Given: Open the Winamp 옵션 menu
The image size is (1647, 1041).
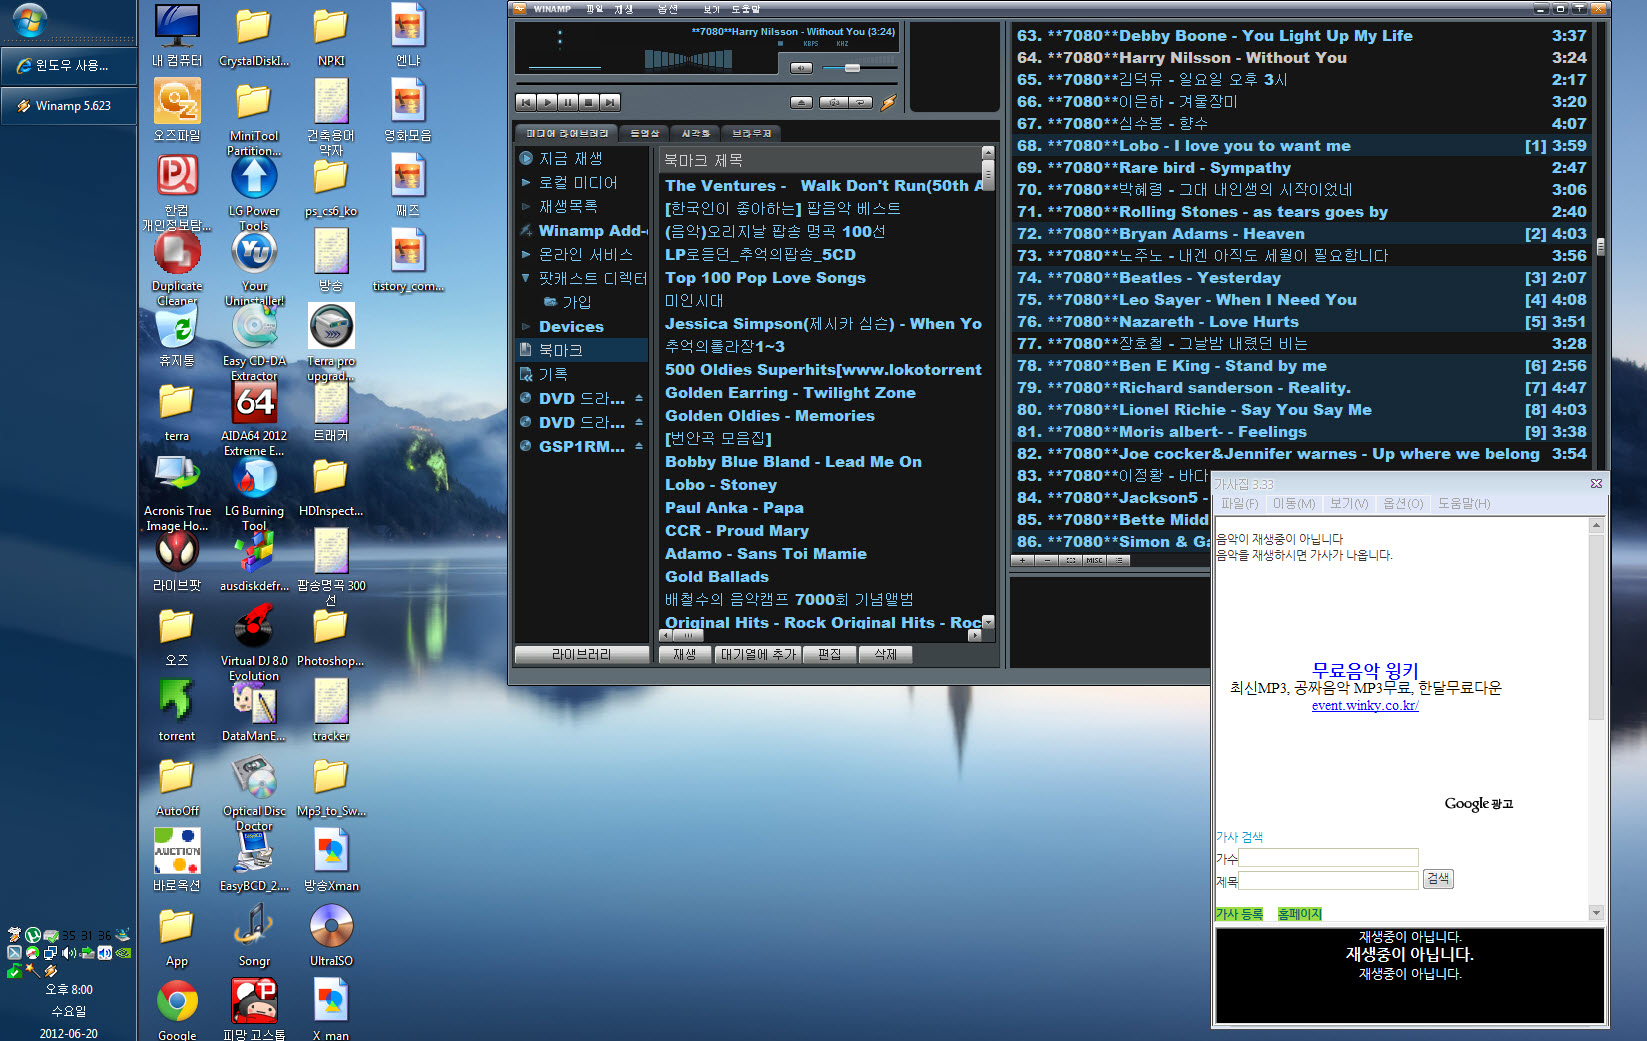Looking at the screenshot, I should (x=667, y=9).
